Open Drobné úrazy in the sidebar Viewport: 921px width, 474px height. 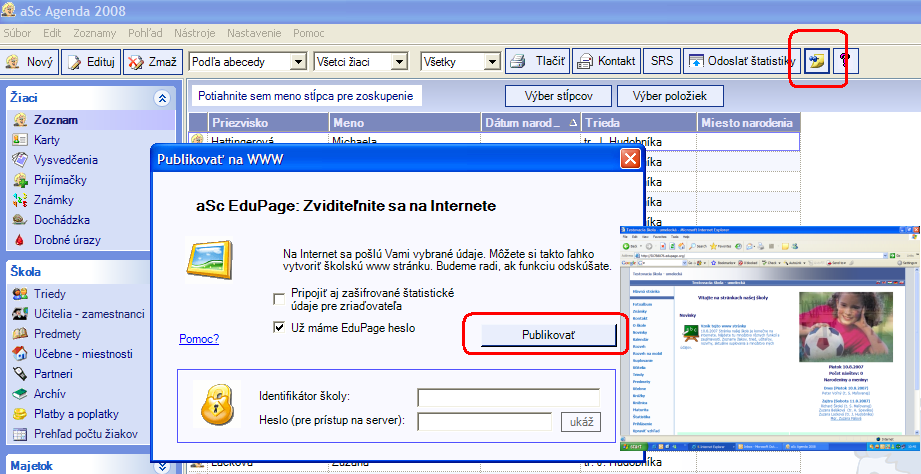[x=67, y=240]
